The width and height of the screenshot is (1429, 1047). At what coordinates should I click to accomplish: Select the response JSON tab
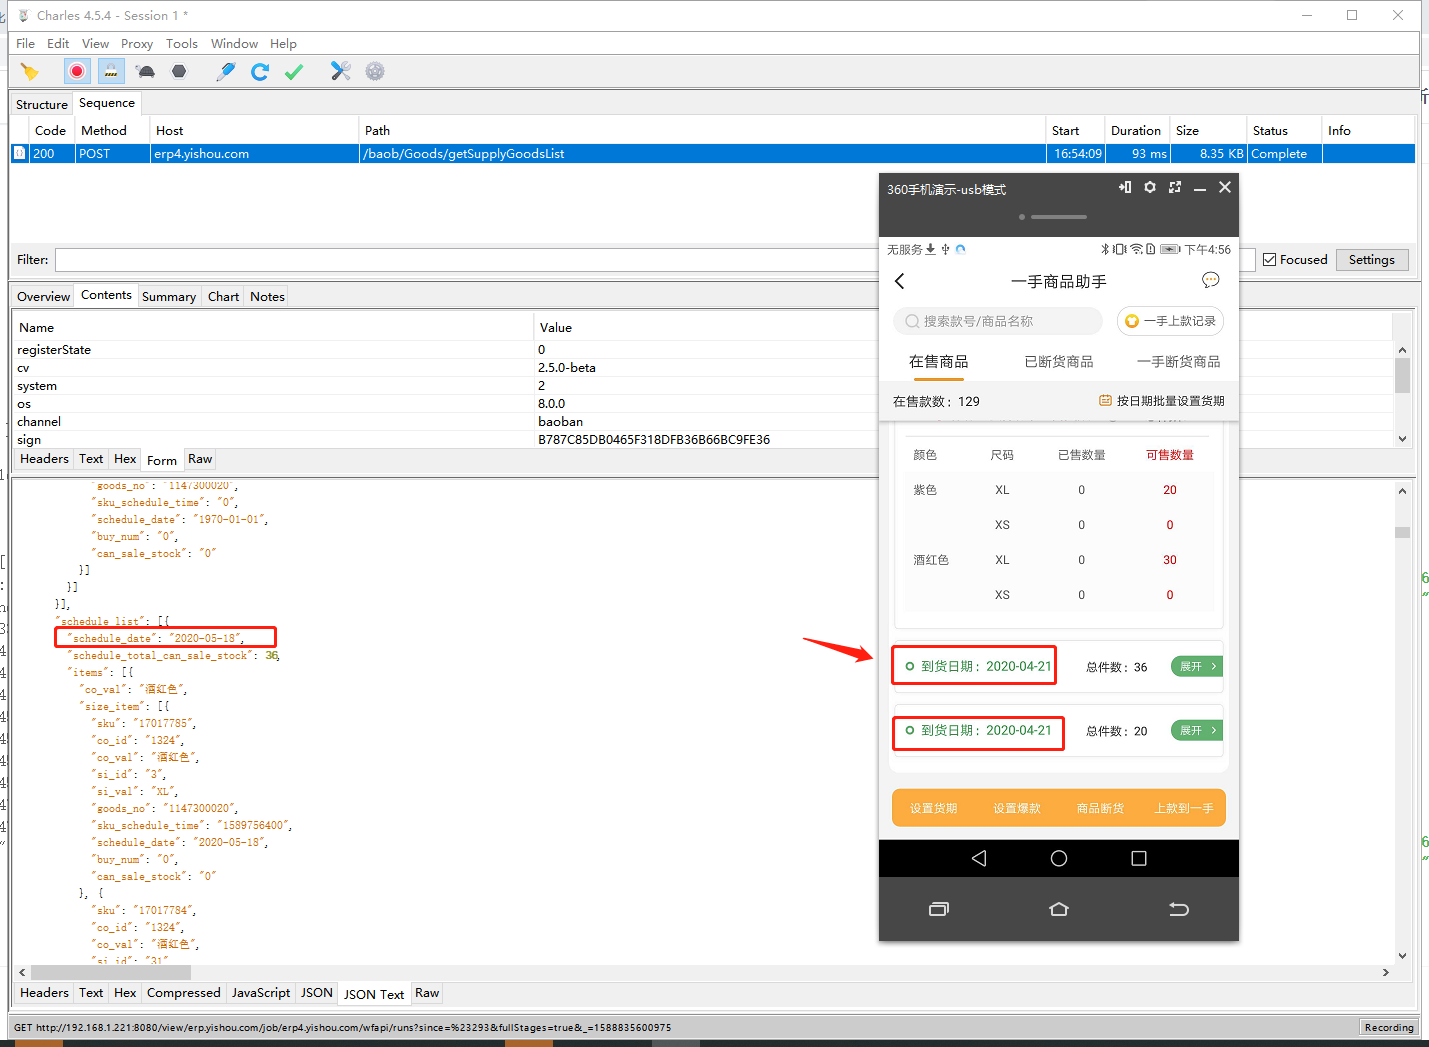[317, 993]
